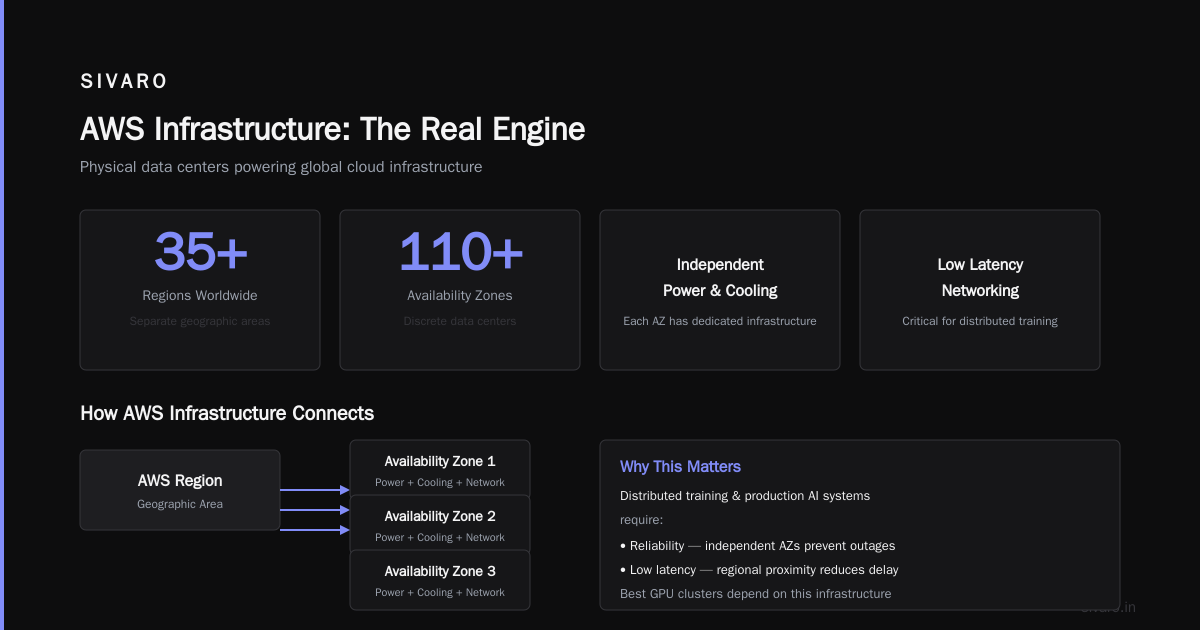Select Distributed training & production AI systems line

(745, 496)
